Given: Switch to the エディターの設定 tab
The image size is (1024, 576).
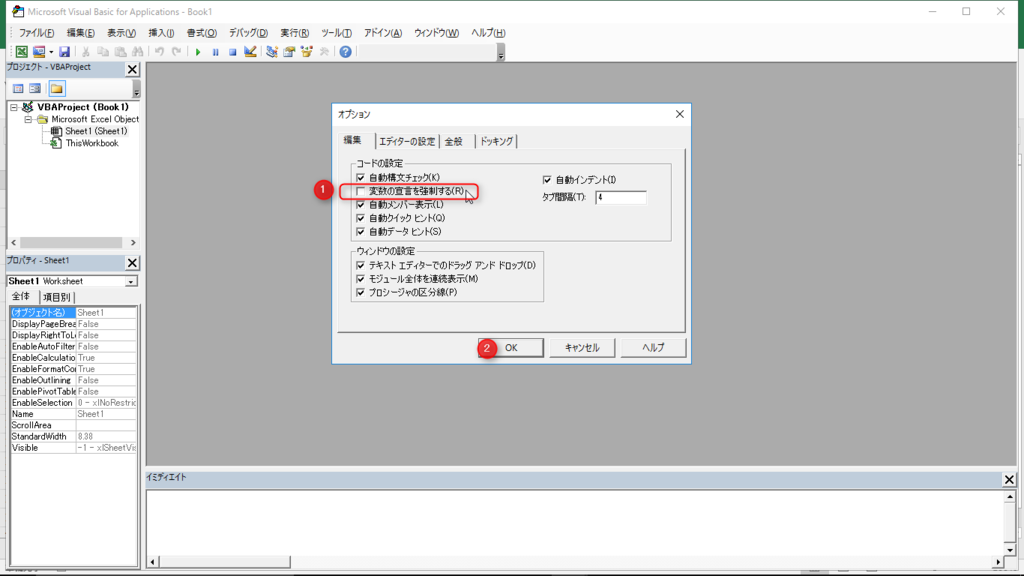Looking at the screenshot, I should click(407, 141).
